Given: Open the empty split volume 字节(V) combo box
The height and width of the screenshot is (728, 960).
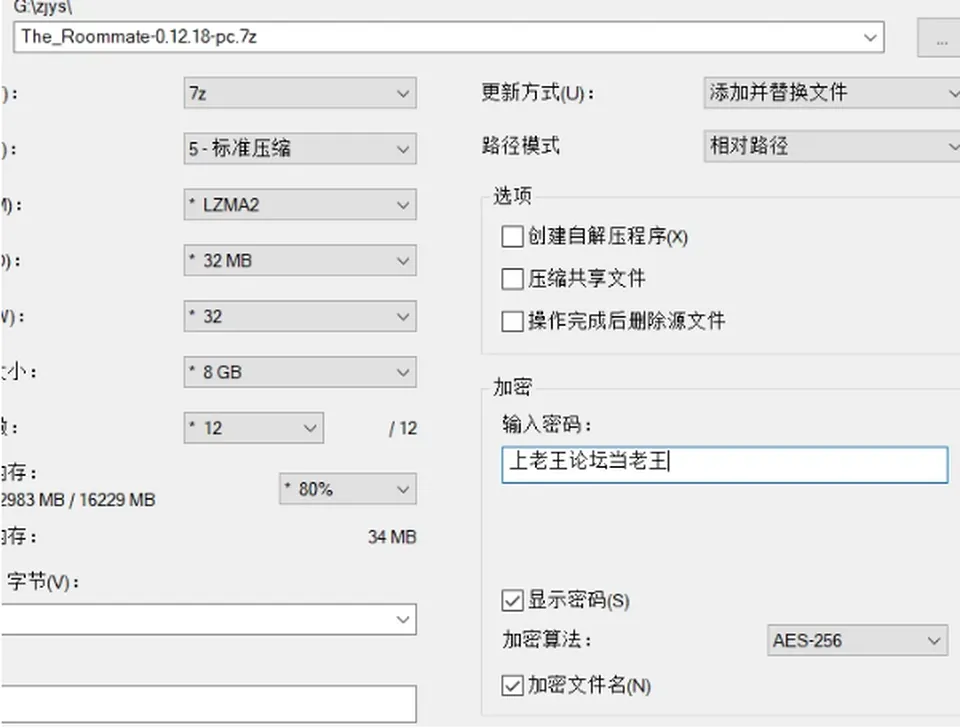Looking at the screenshot, I should click(x=208, y=620).
